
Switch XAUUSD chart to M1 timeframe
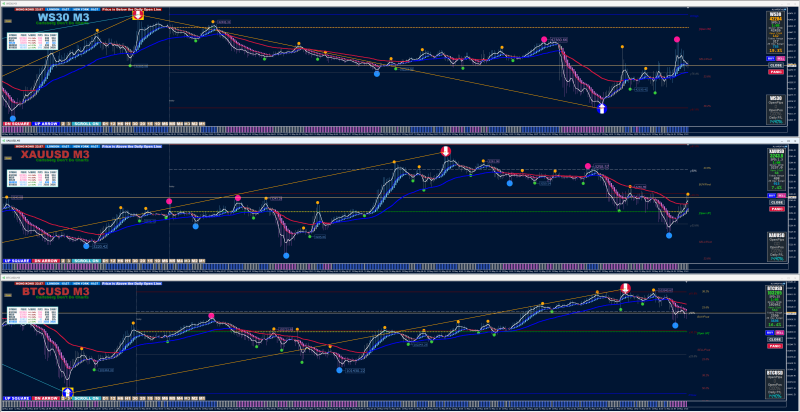click(202, 261)
